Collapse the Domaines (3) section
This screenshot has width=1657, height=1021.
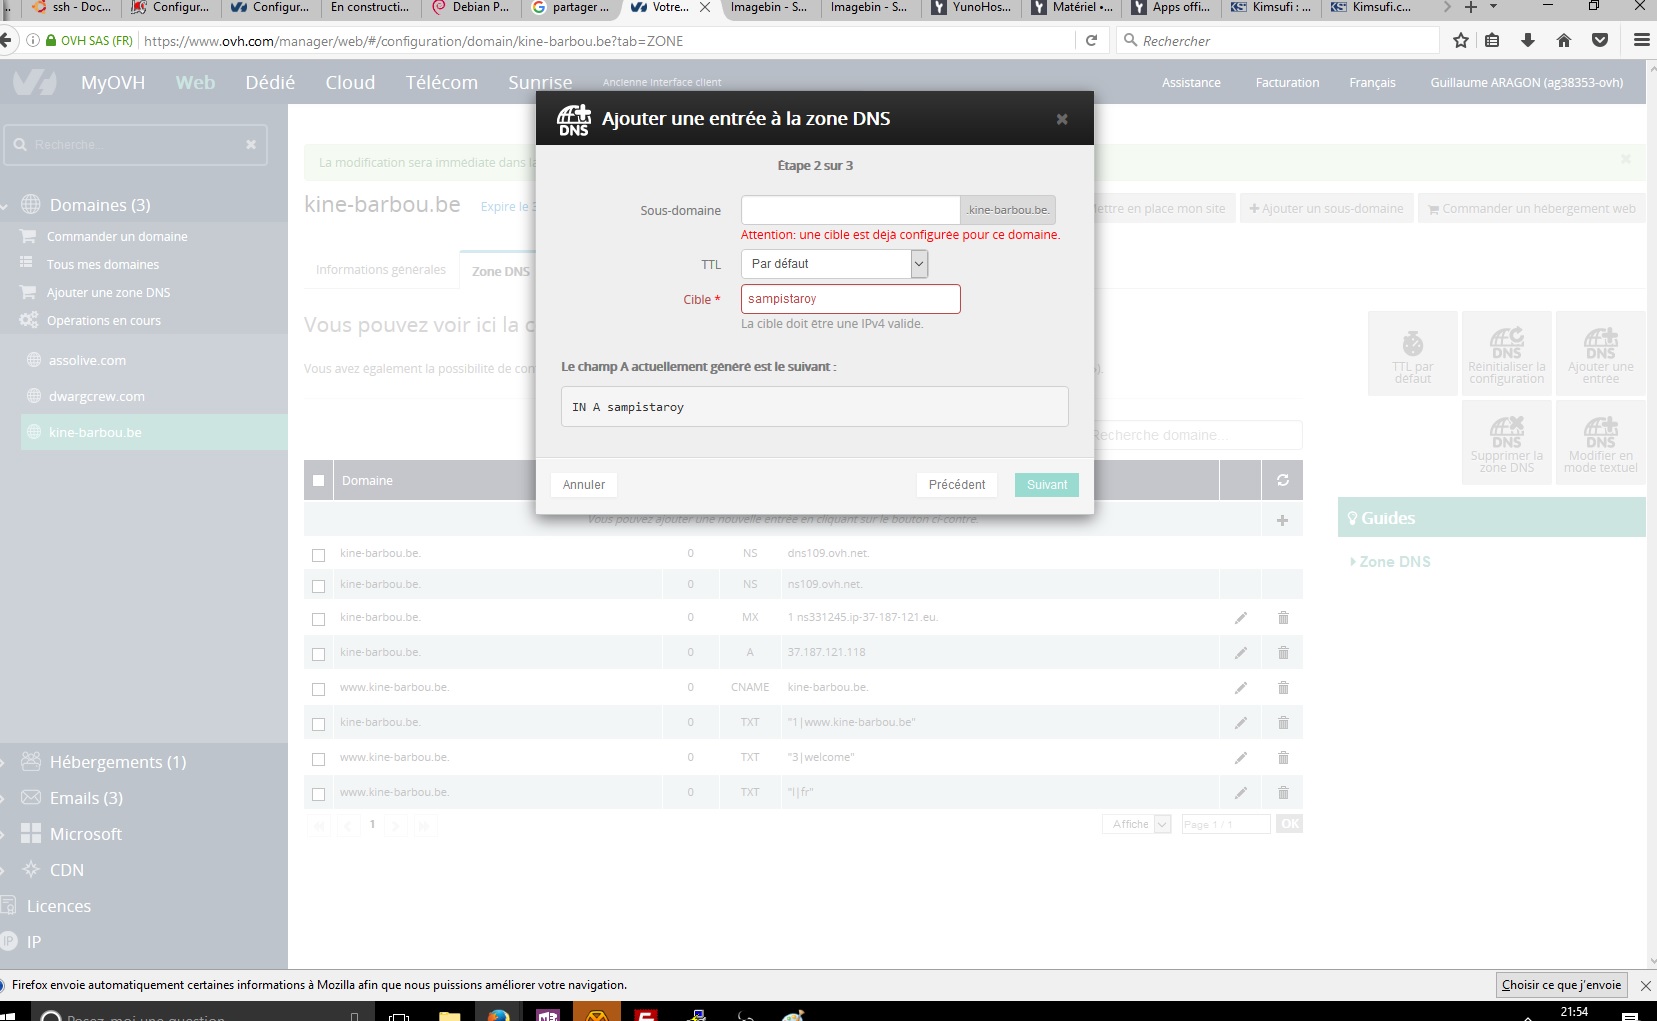click(x=99, y=205)
